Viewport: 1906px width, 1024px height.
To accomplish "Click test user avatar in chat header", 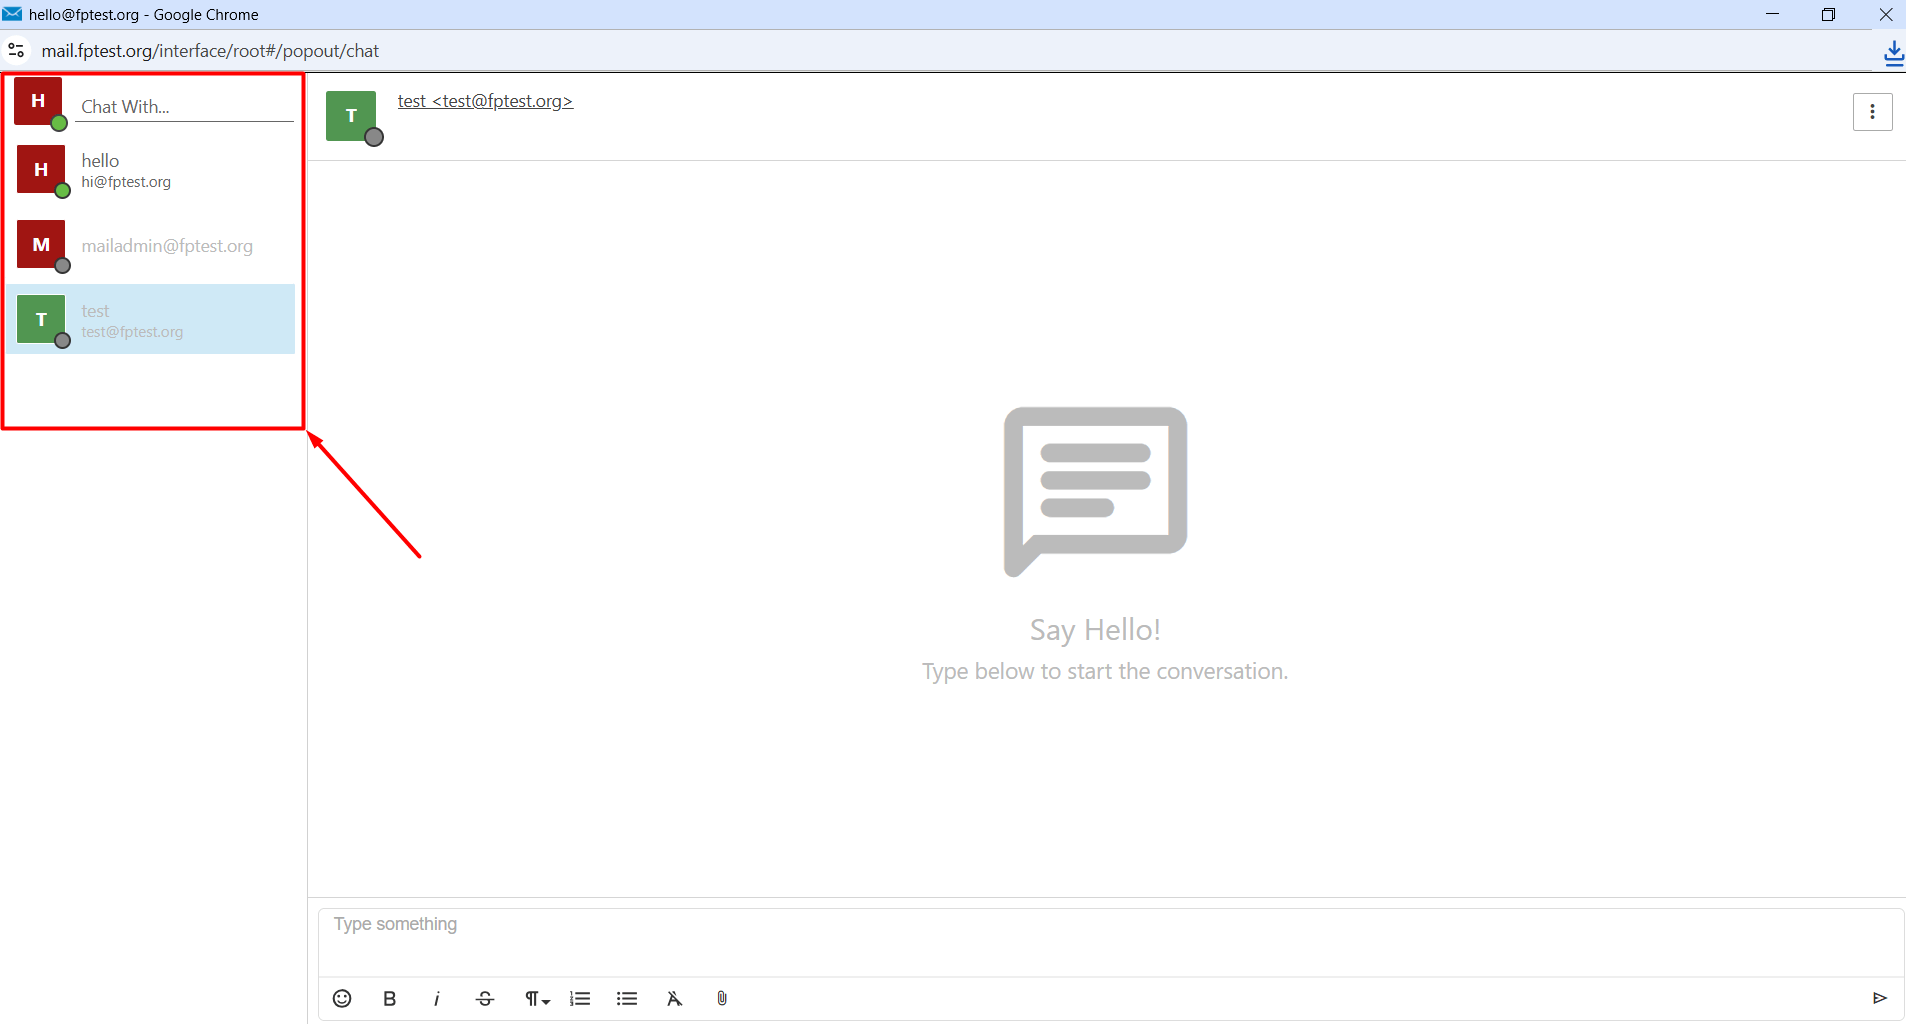I will pyautogui.click(x=352, y=116).
